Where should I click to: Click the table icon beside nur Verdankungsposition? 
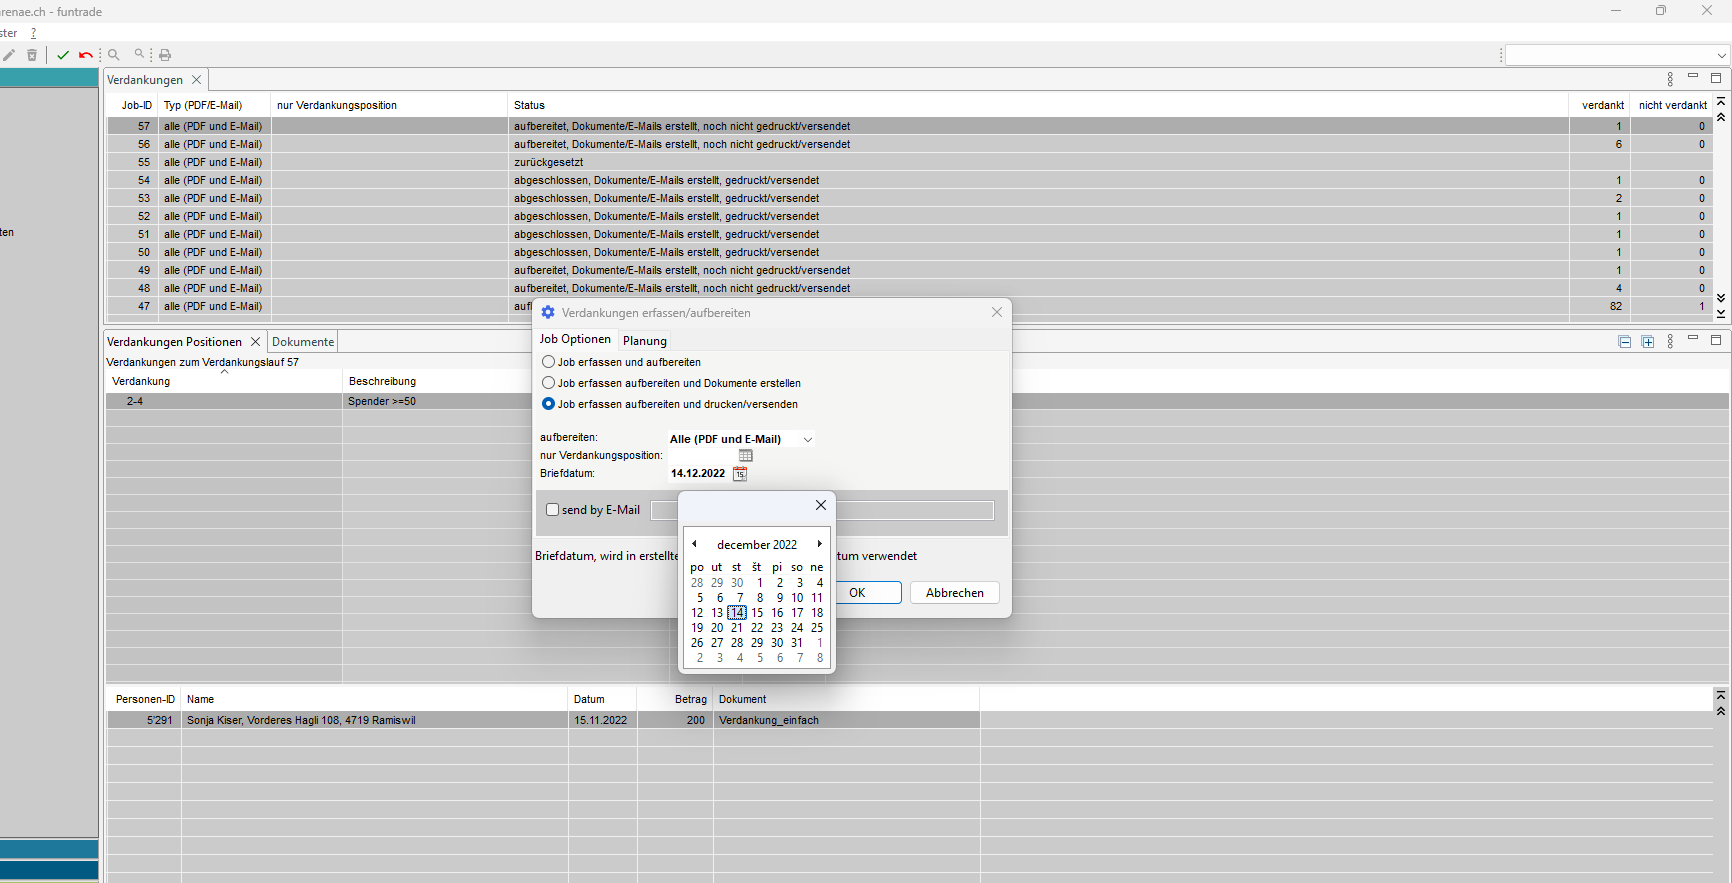(x=745, y=456)
